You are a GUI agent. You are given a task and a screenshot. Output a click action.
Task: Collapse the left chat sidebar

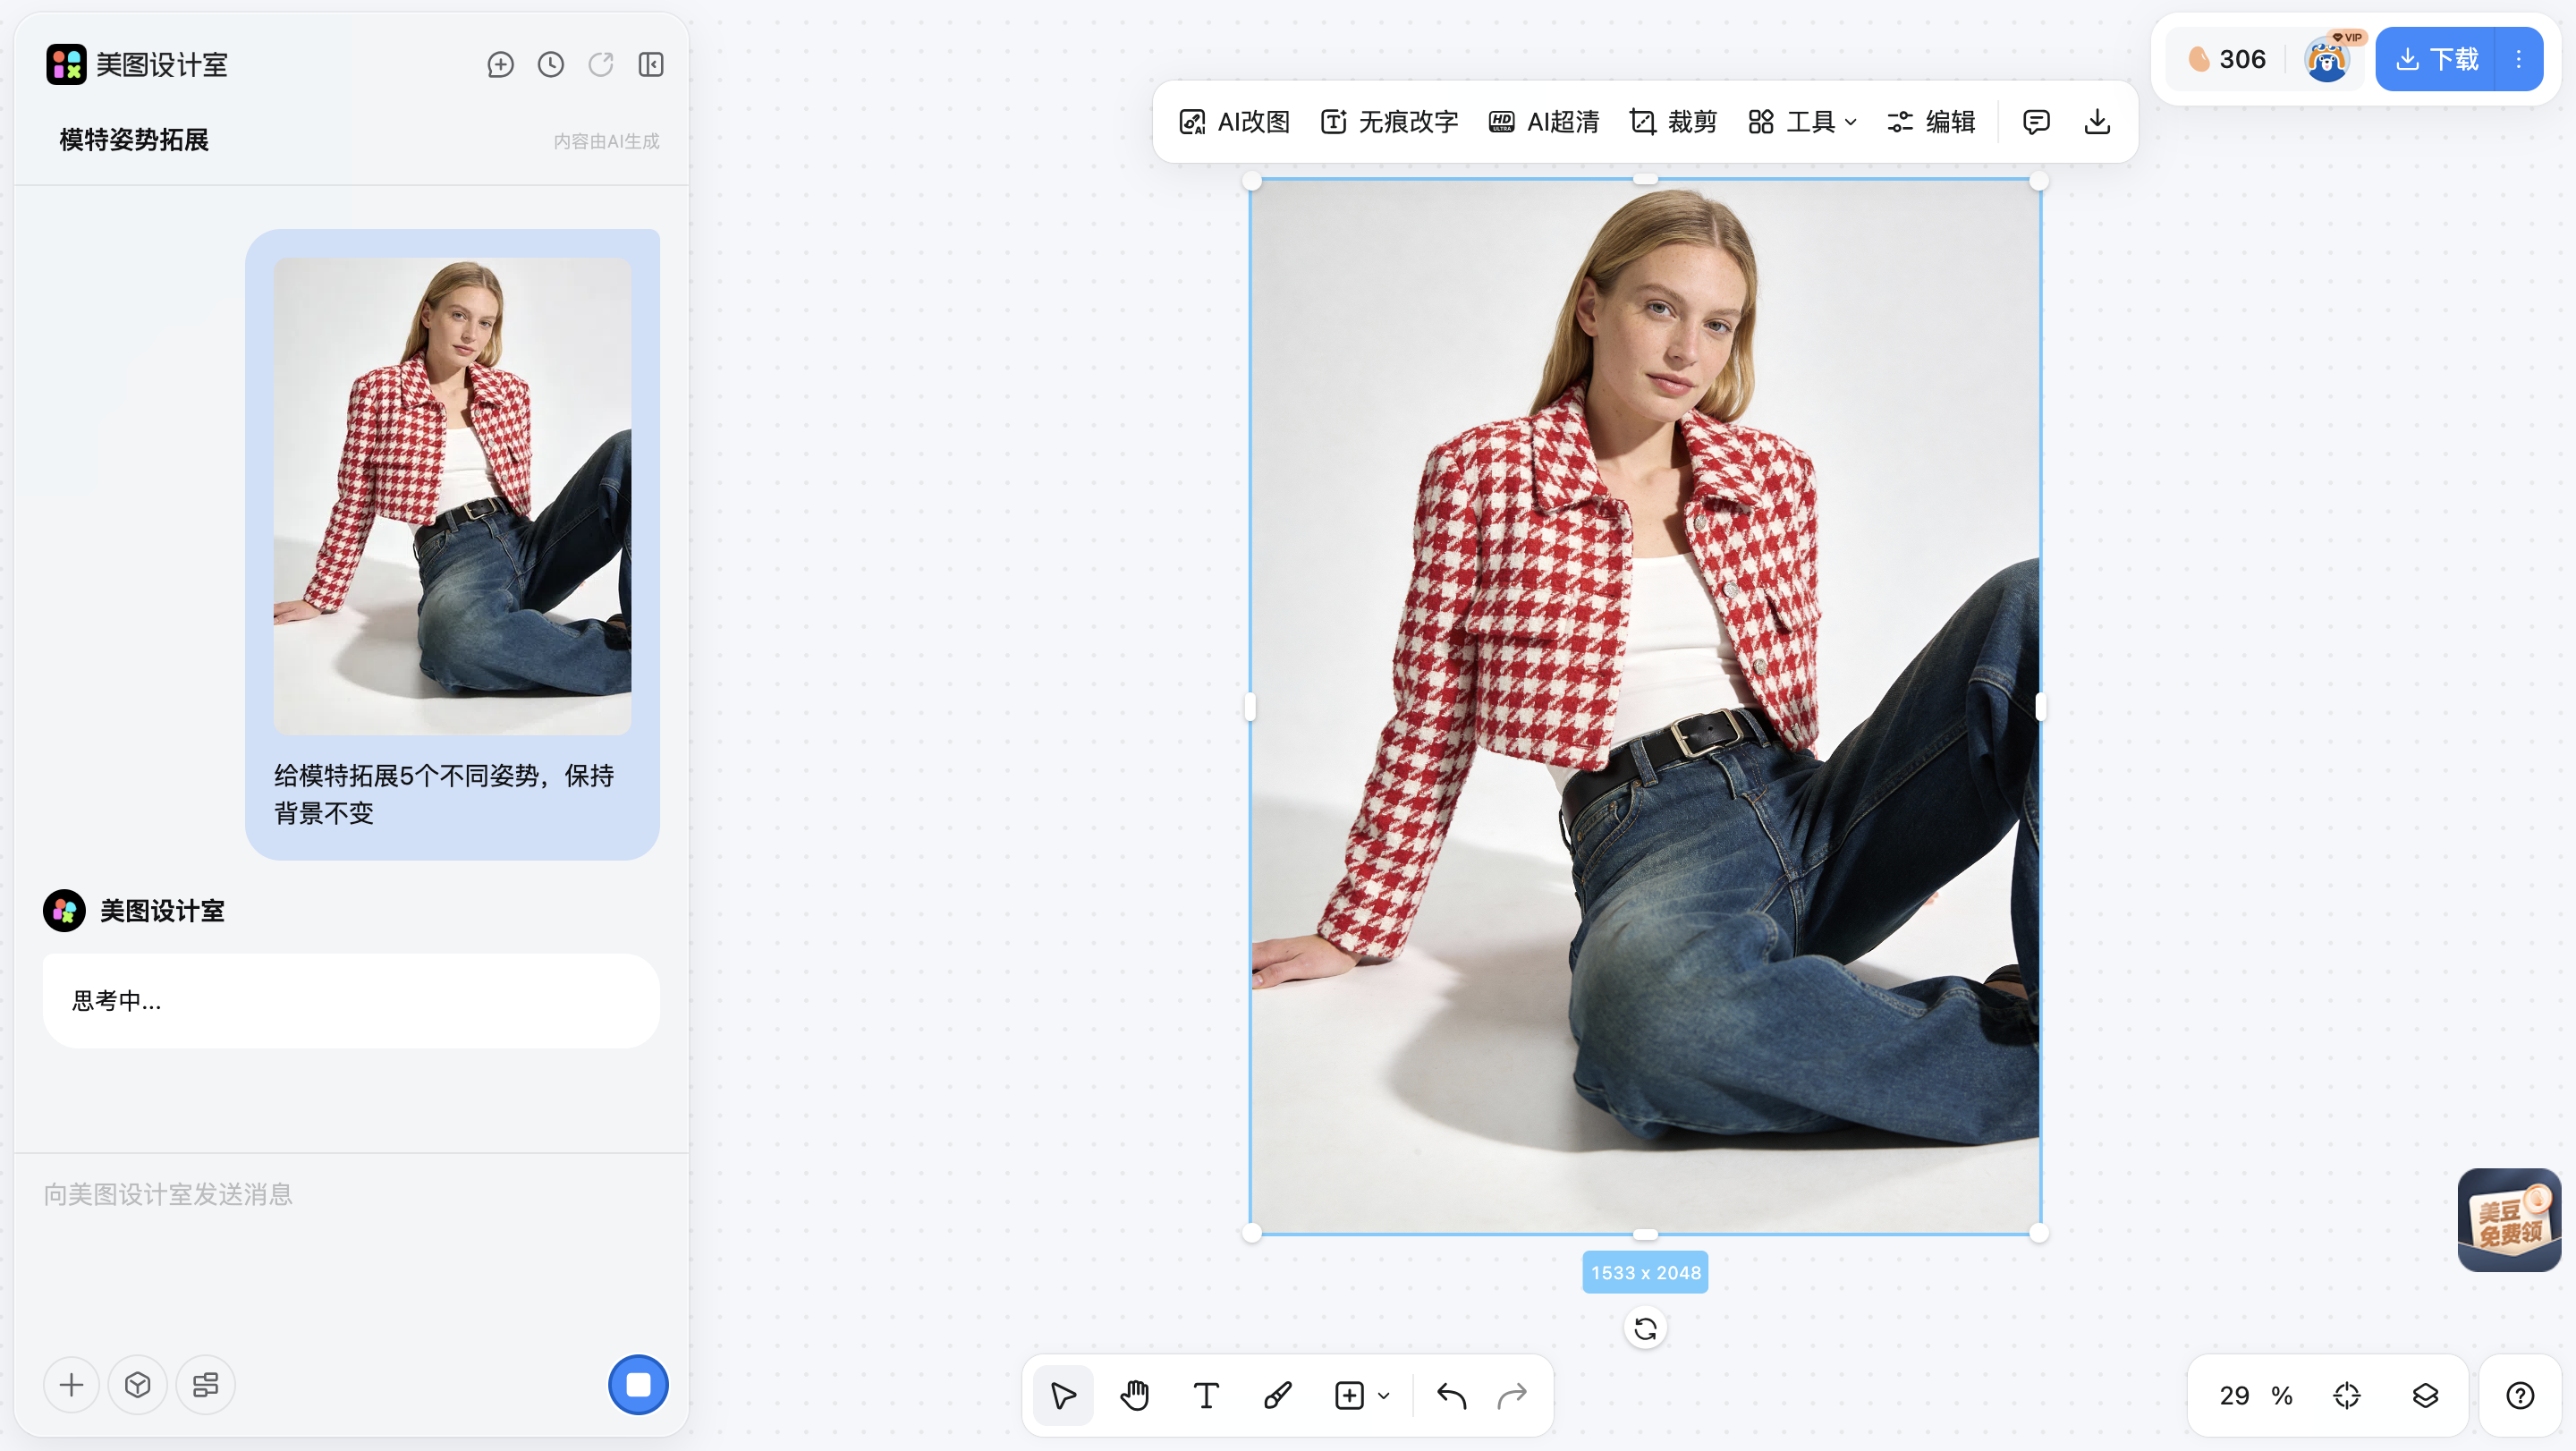coord(651,65)
